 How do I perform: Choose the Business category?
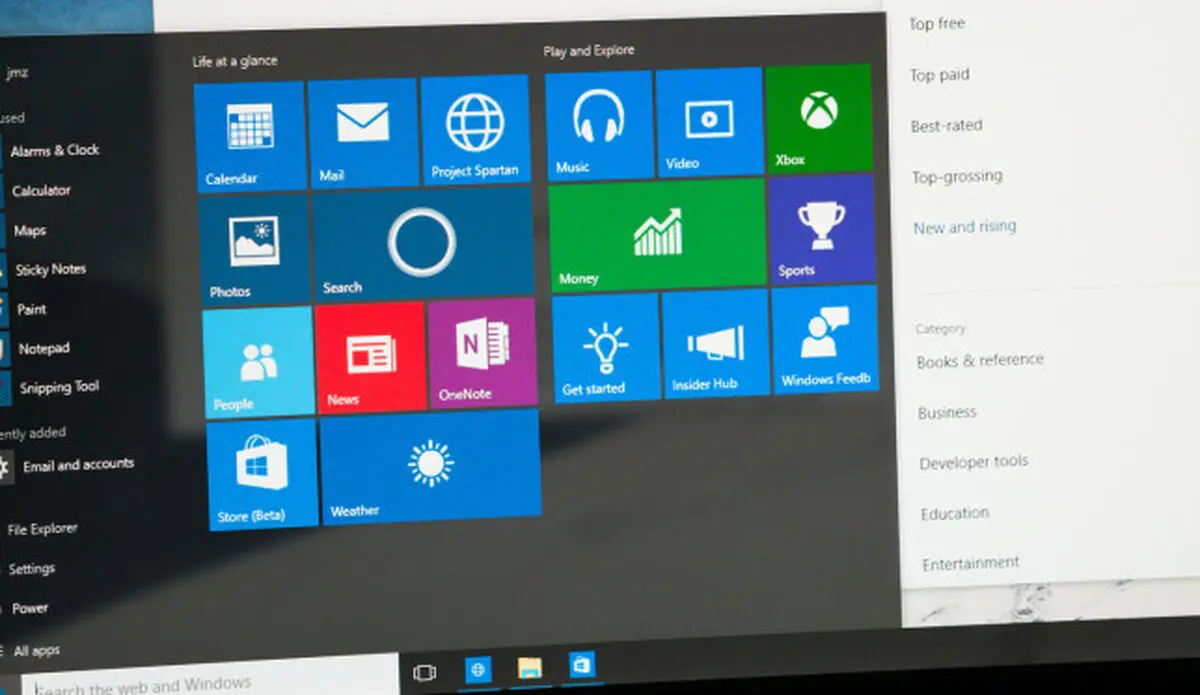click(x=947, y=412)
